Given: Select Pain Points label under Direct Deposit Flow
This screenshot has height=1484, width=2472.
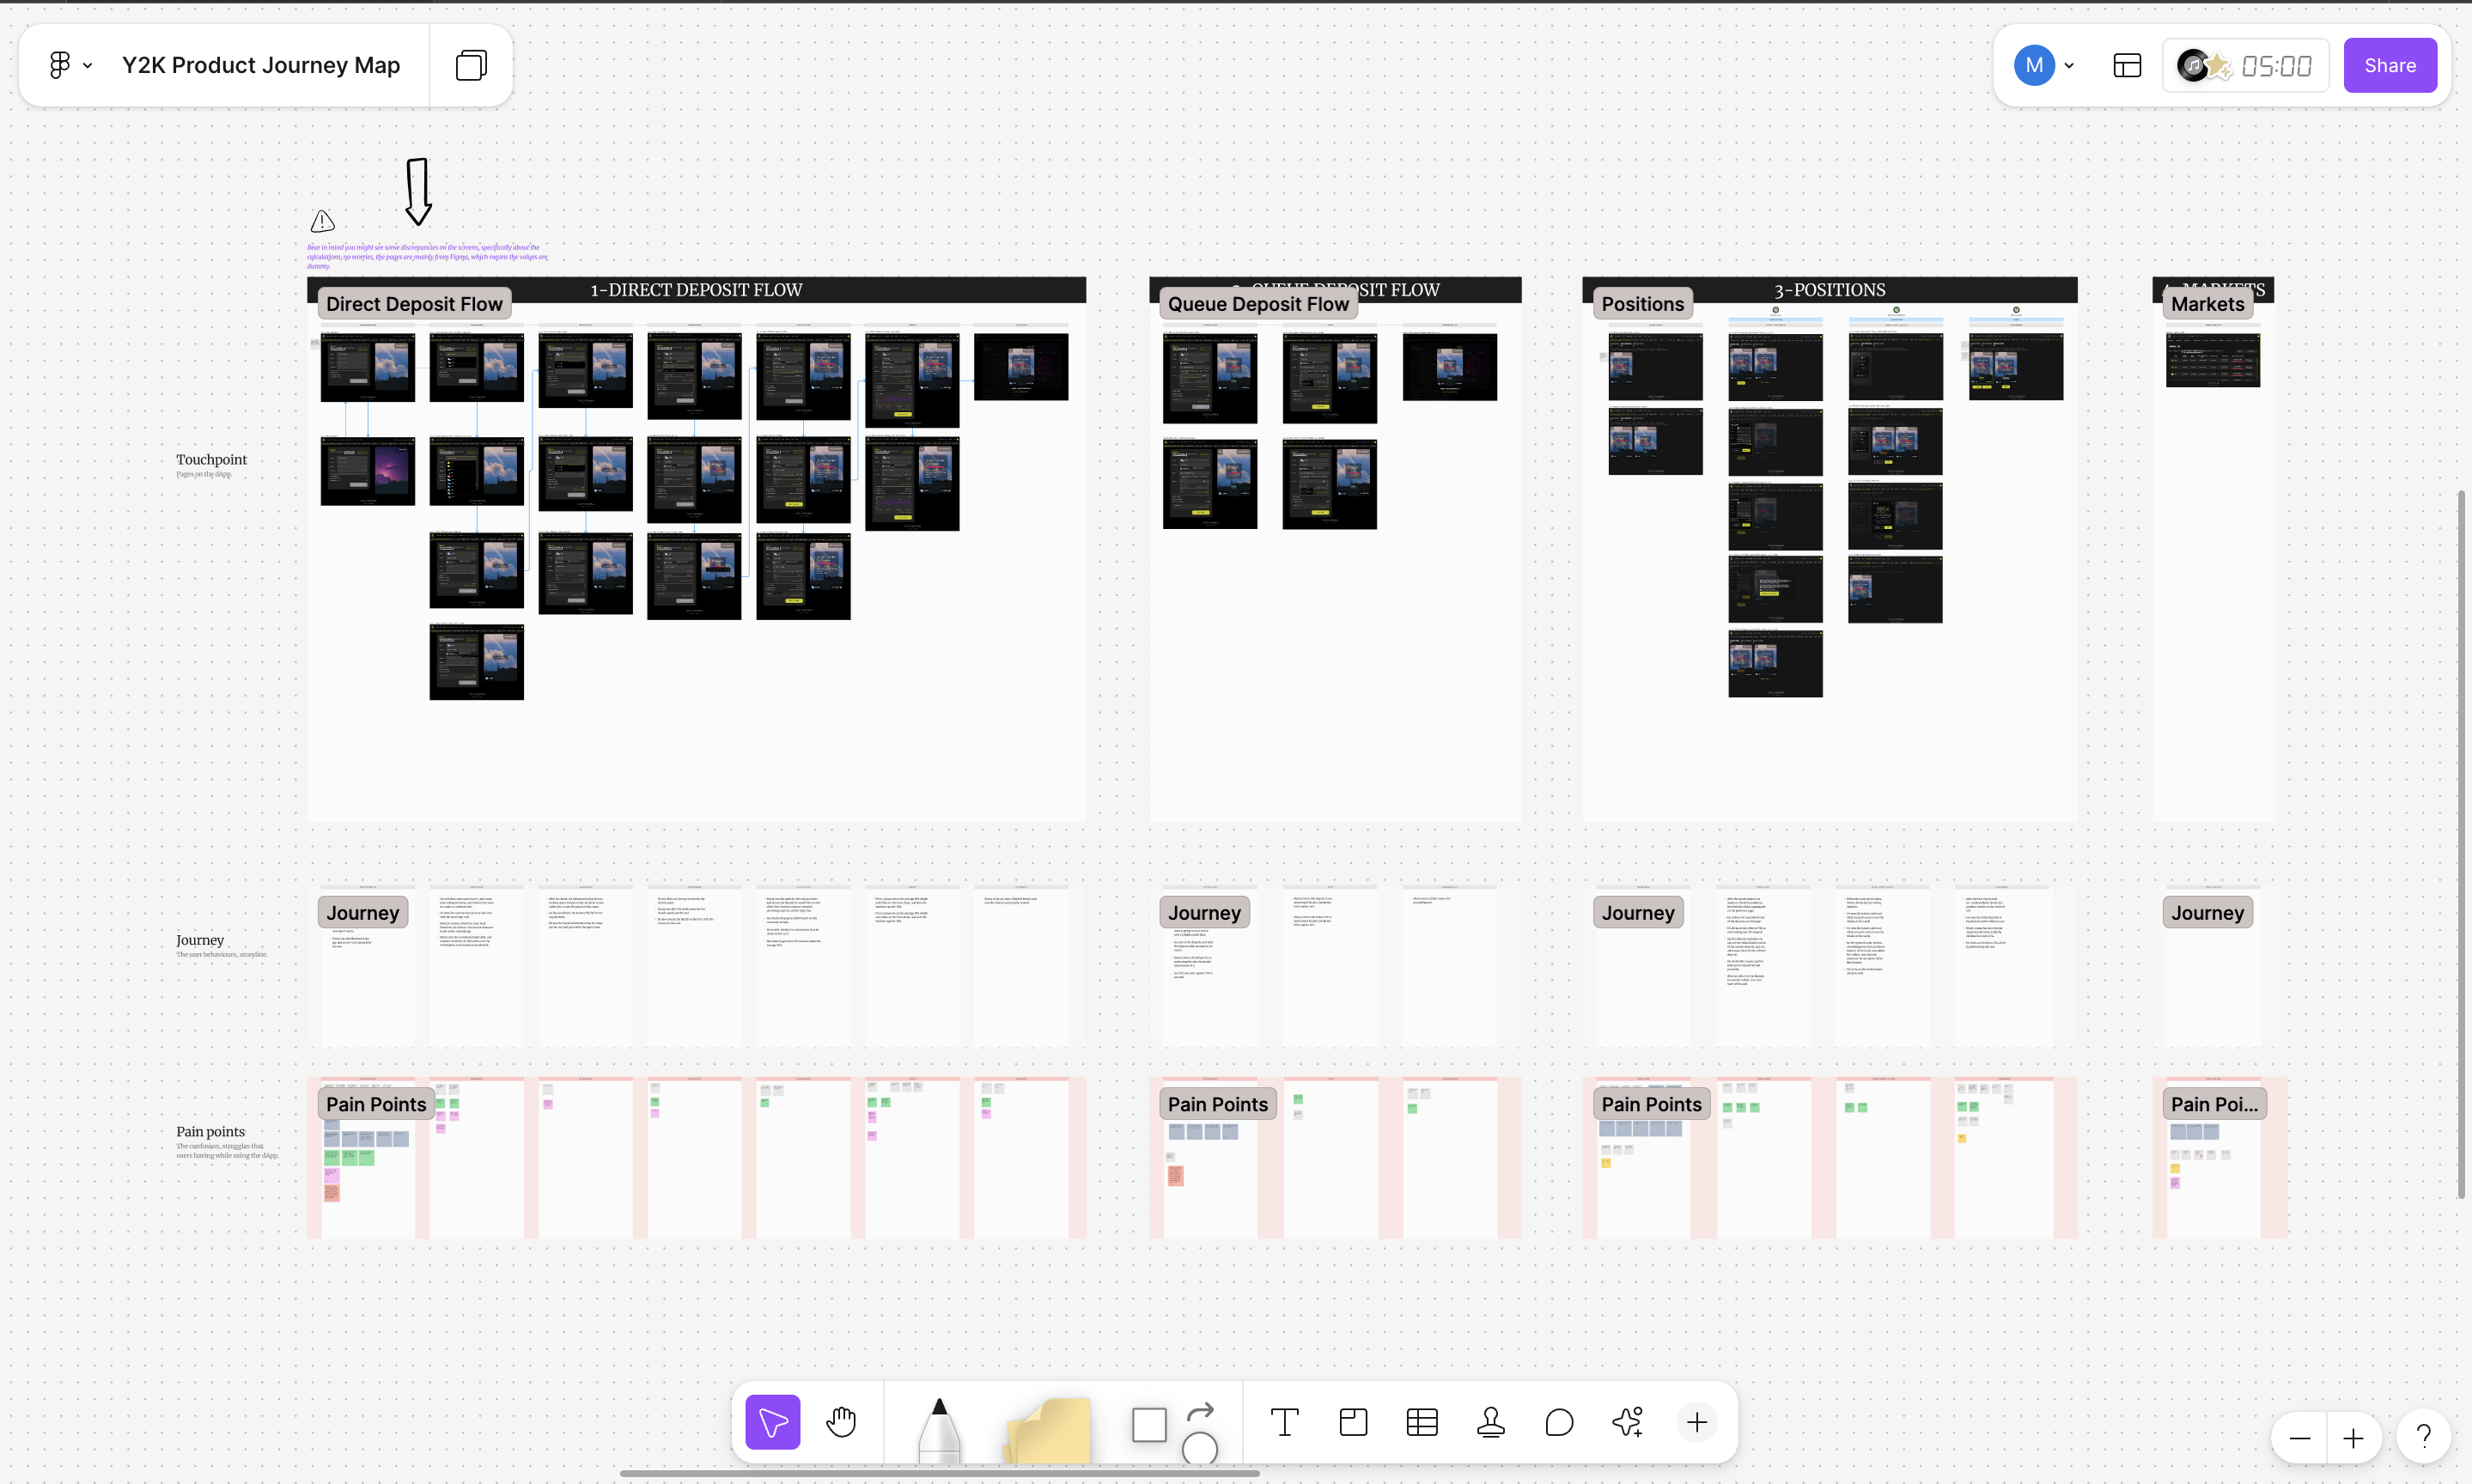Looking at the screenshot, I should [x=376, y=1104].
